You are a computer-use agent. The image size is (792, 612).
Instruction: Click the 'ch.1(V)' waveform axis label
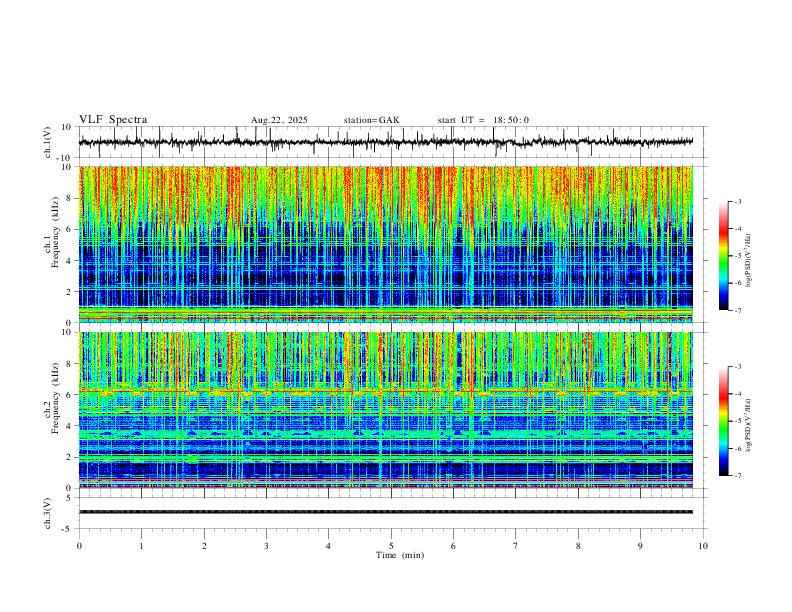pos(48,142)
